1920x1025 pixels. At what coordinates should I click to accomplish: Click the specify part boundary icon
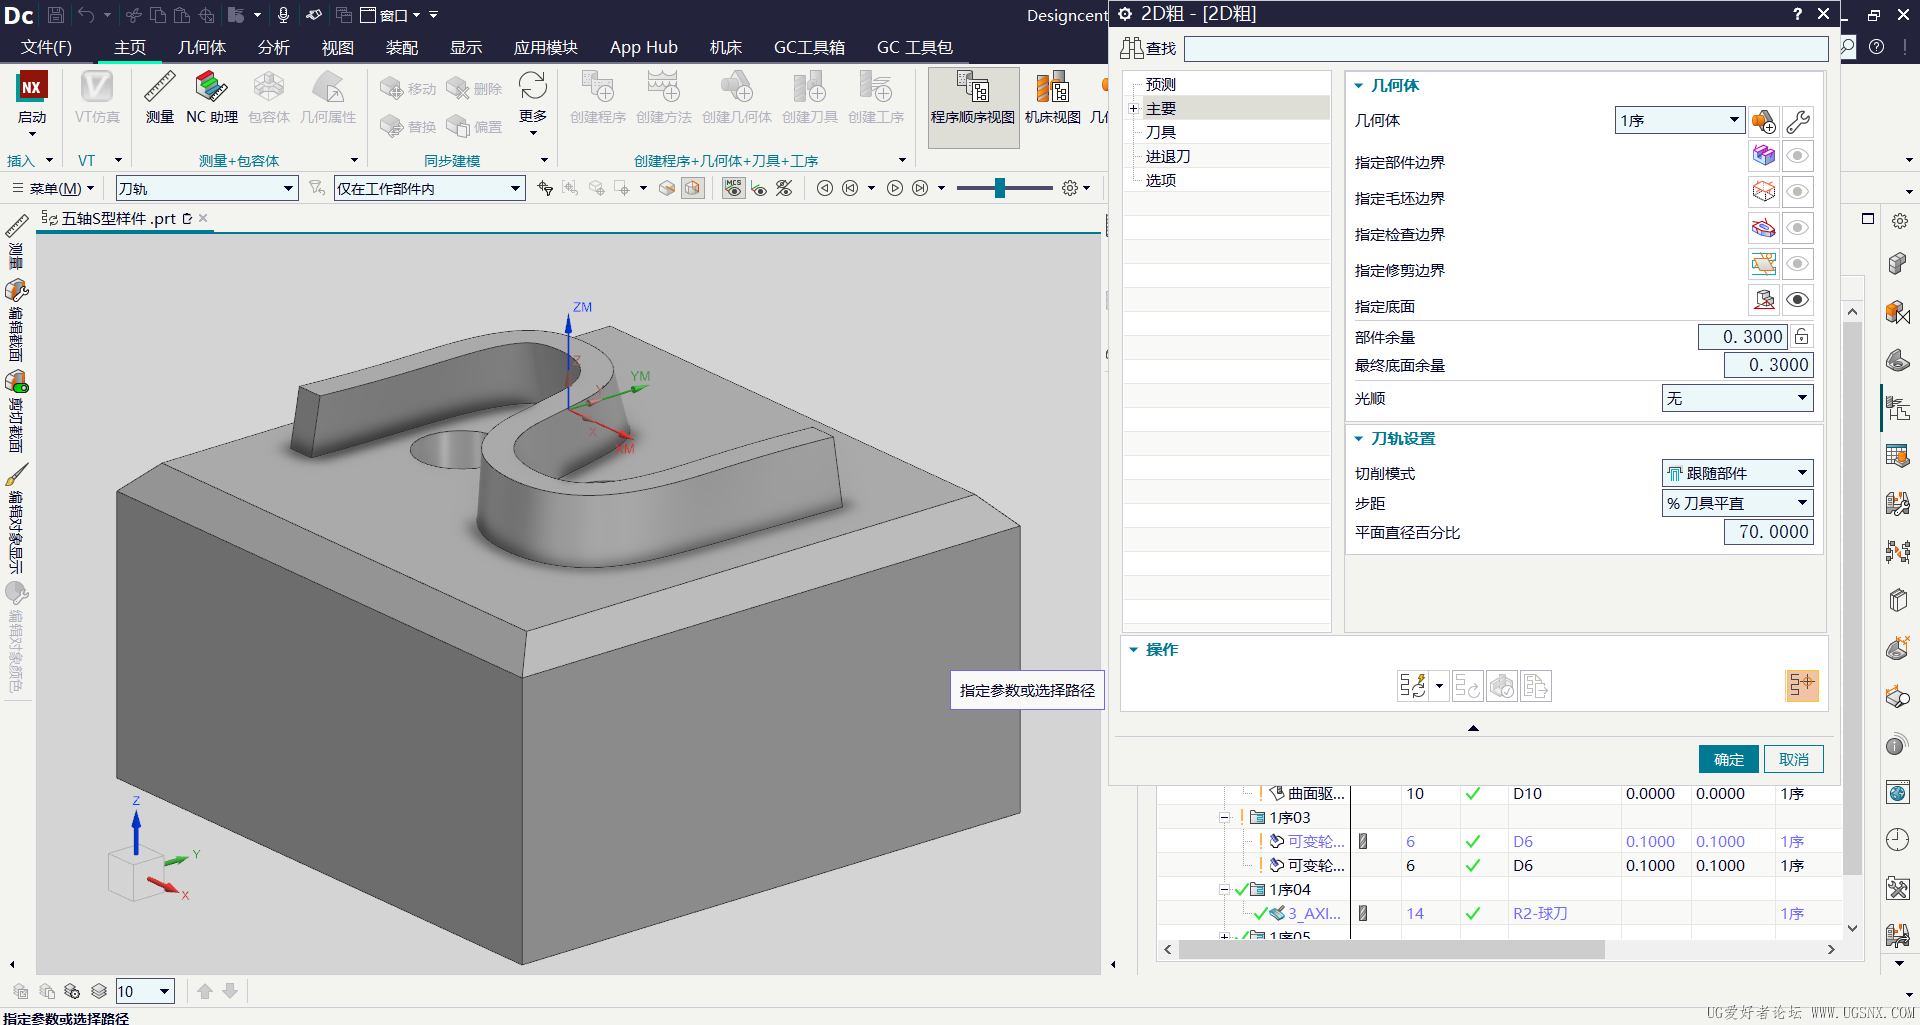[x=1764, y=156]
